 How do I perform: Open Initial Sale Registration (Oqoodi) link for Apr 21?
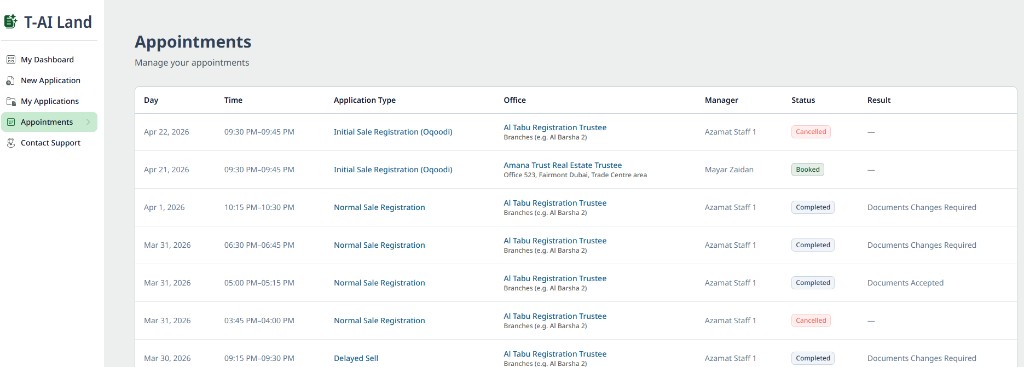[x=392, y=170]
